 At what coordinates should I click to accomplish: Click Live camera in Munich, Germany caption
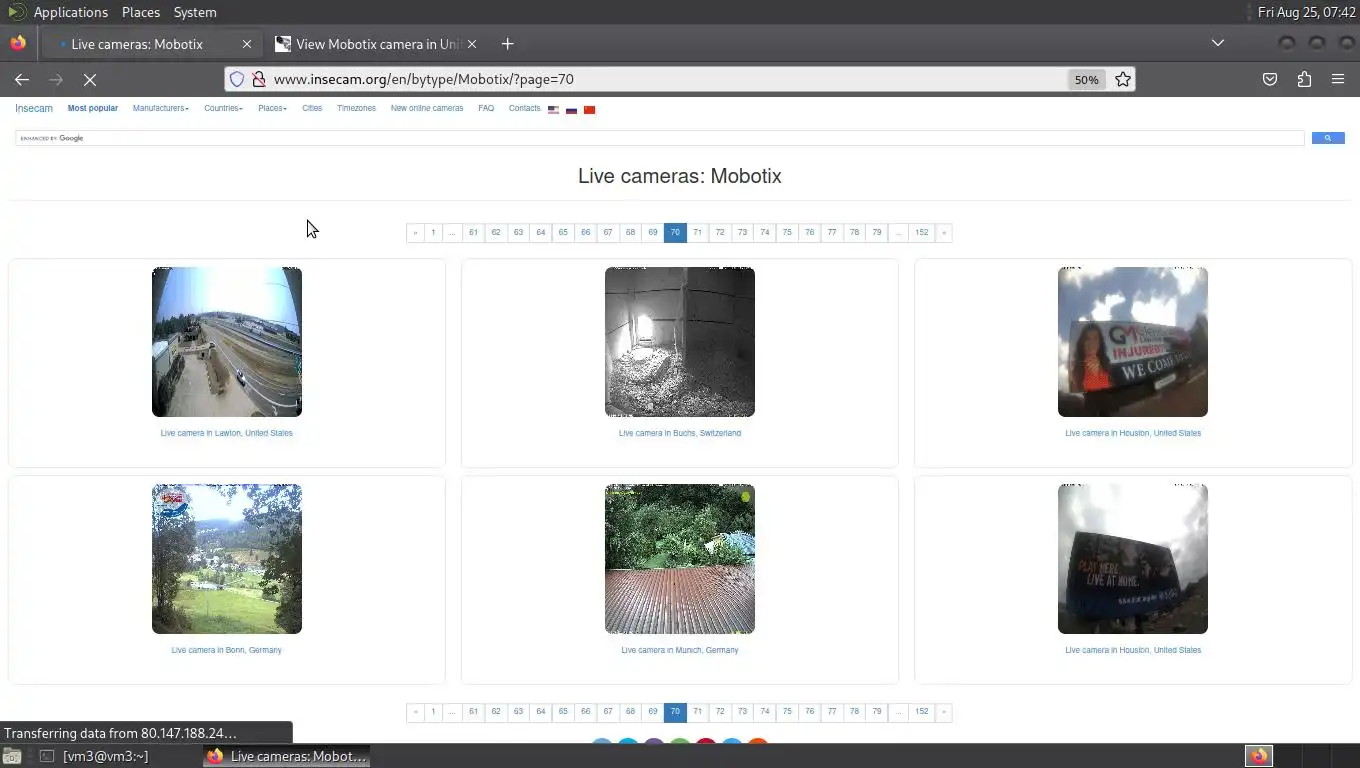(x=680, y=650)
